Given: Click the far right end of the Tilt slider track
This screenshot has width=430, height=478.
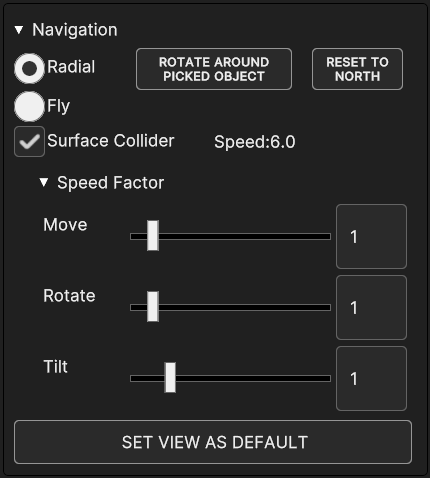Looking at the screenshot, I should click(x=328, y=378).
